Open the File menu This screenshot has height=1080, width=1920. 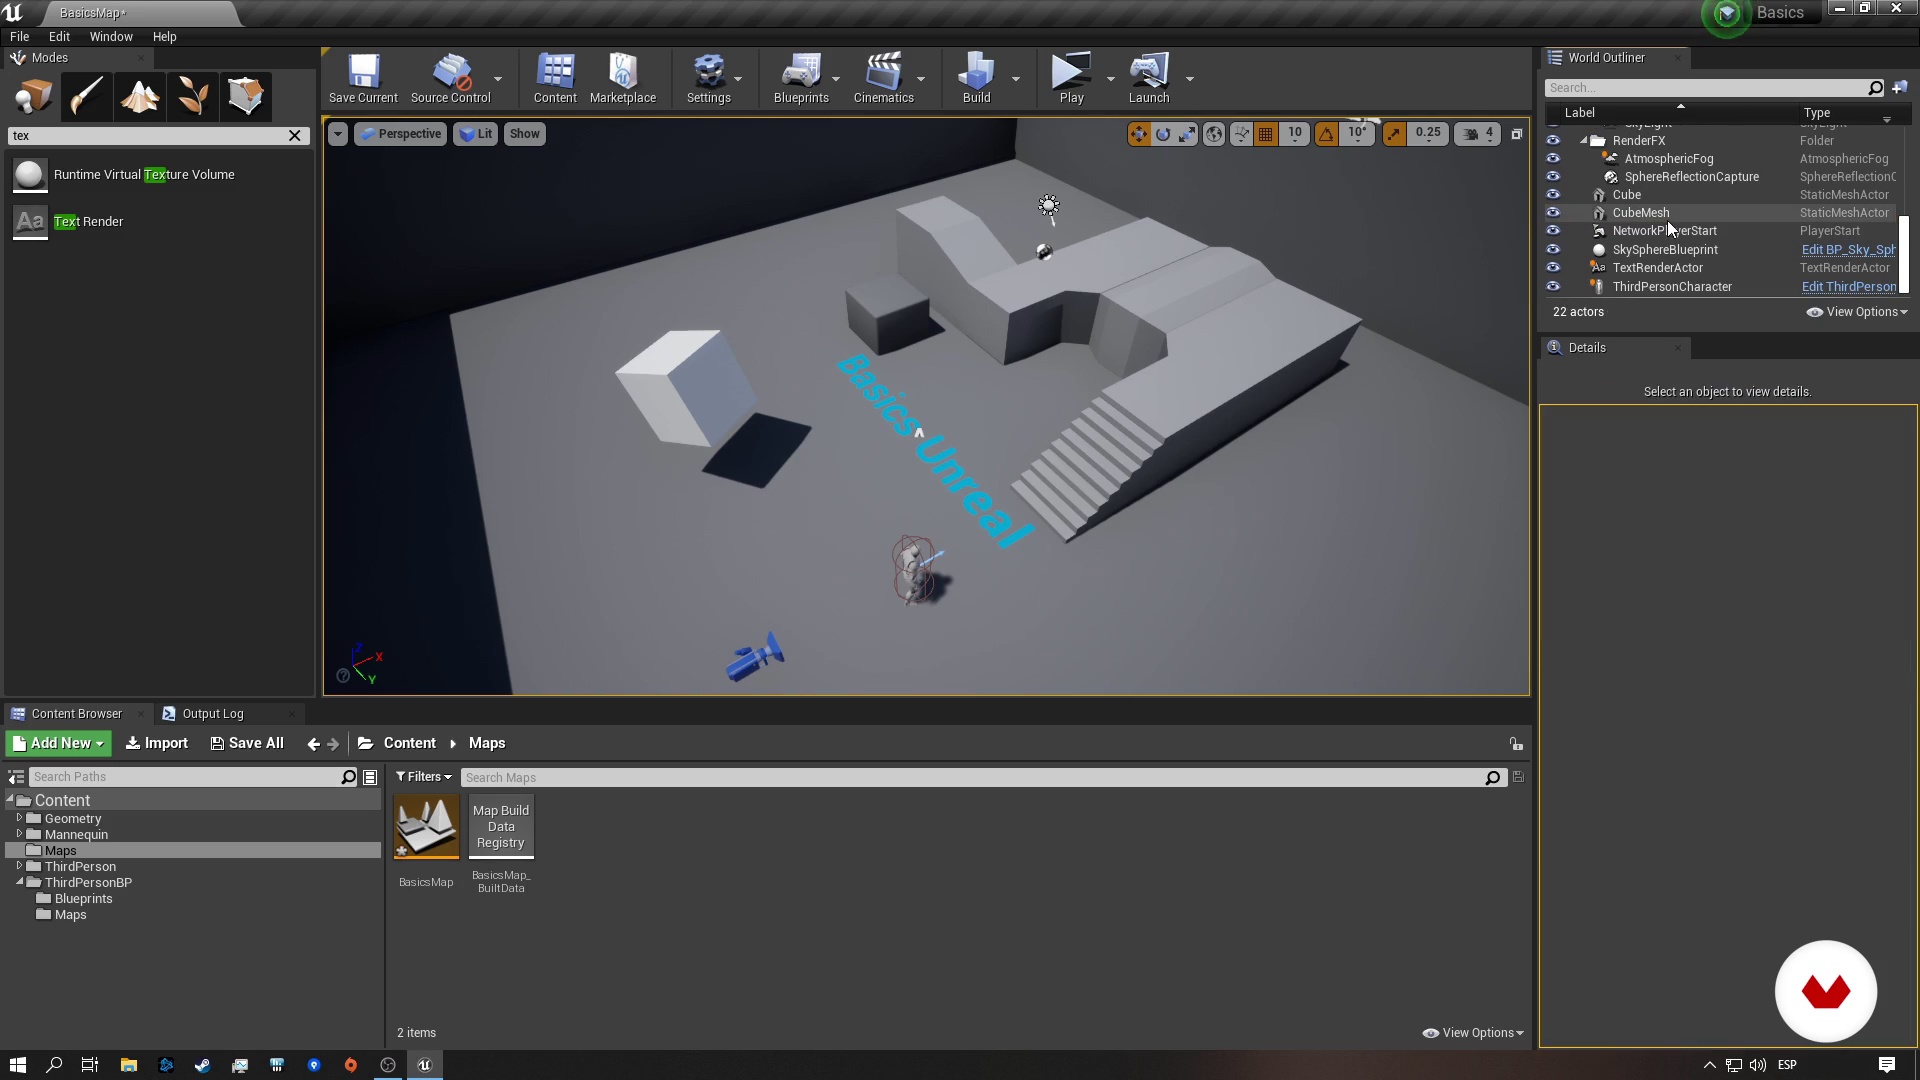(x=19, y=37)
